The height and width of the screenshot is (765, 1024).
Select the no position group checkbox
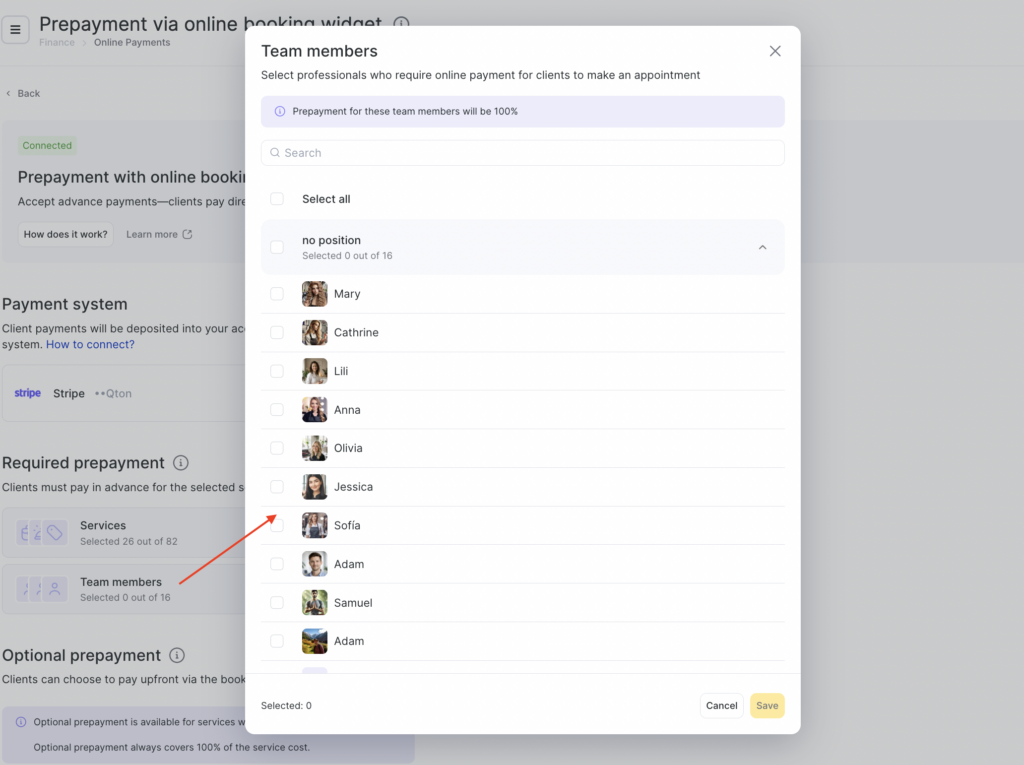(277, 247)
